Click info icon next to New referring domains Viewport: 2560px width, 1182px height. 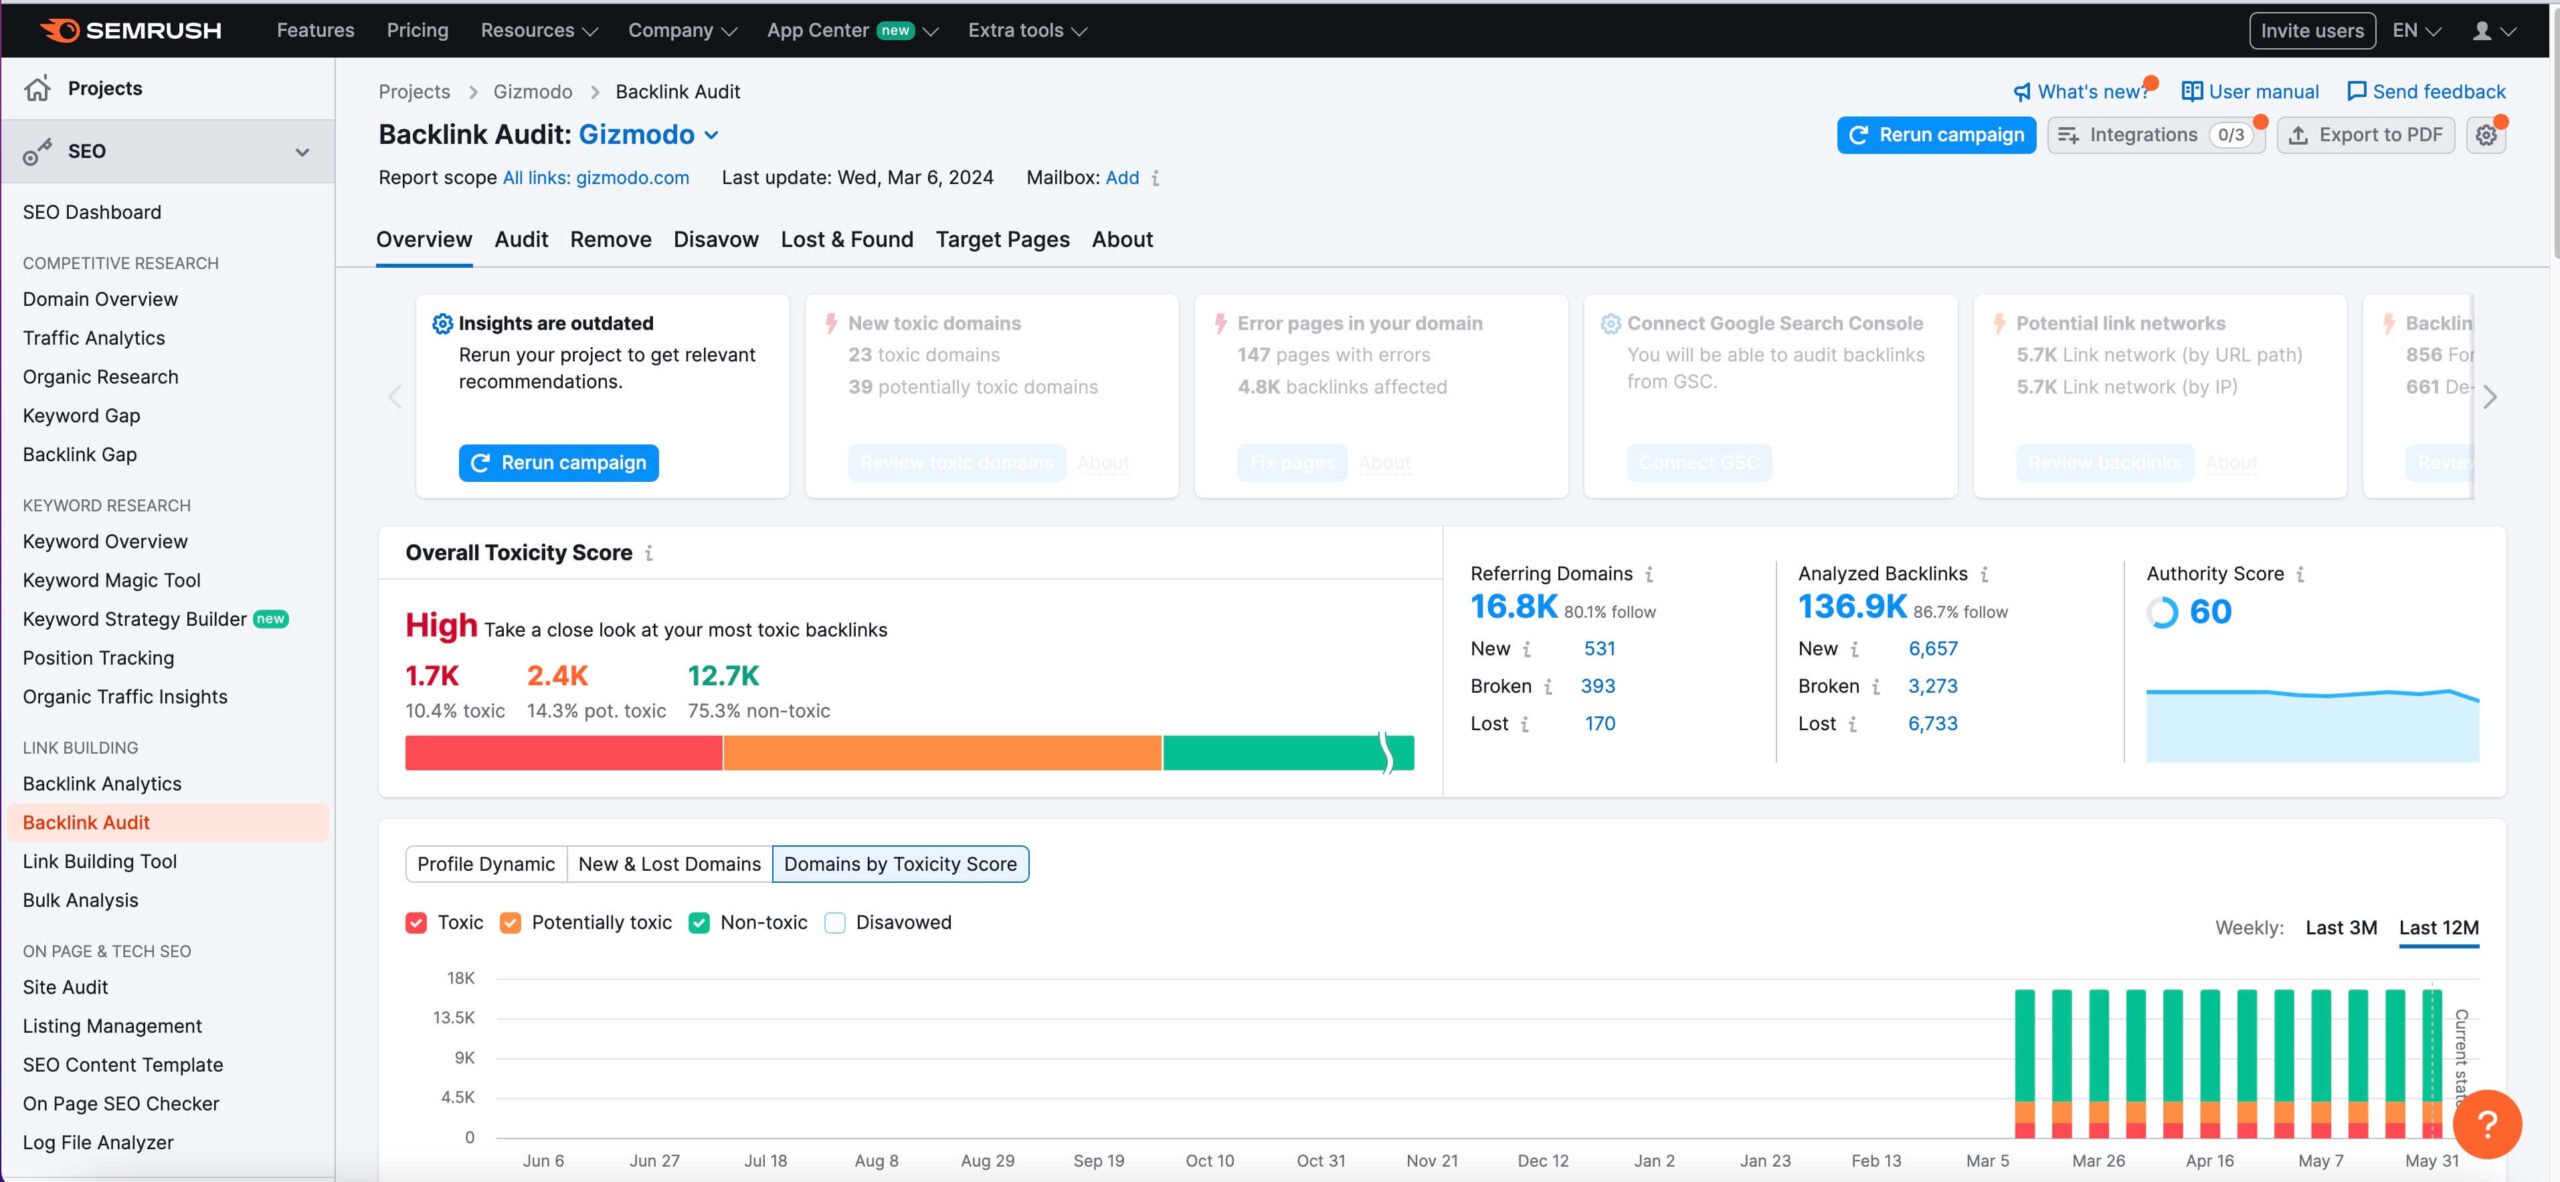[x=1526, y=649]
